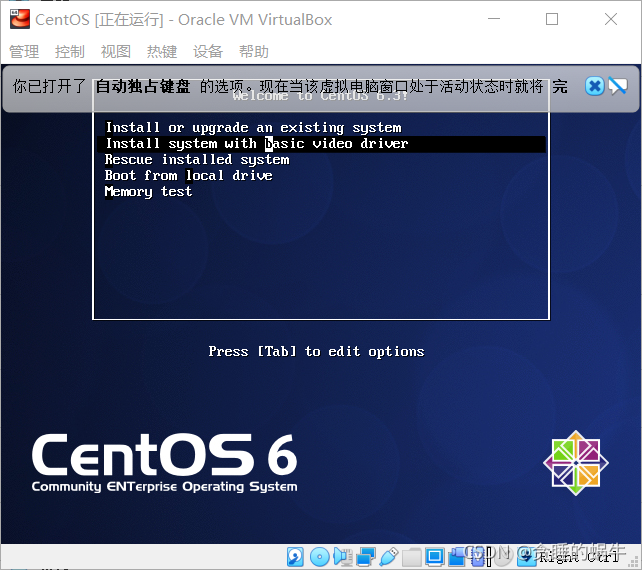Click the shared folders status icon
642x570 pixels.
coord(412,557)
